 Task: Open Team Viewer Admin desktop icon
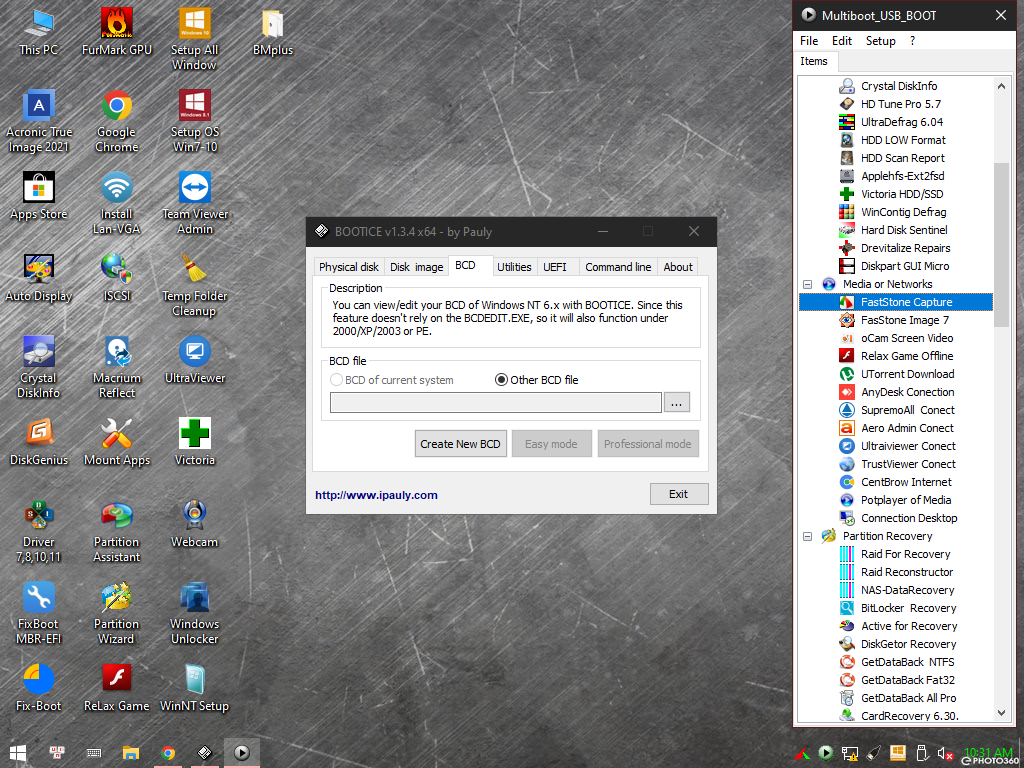pos(195,204)
